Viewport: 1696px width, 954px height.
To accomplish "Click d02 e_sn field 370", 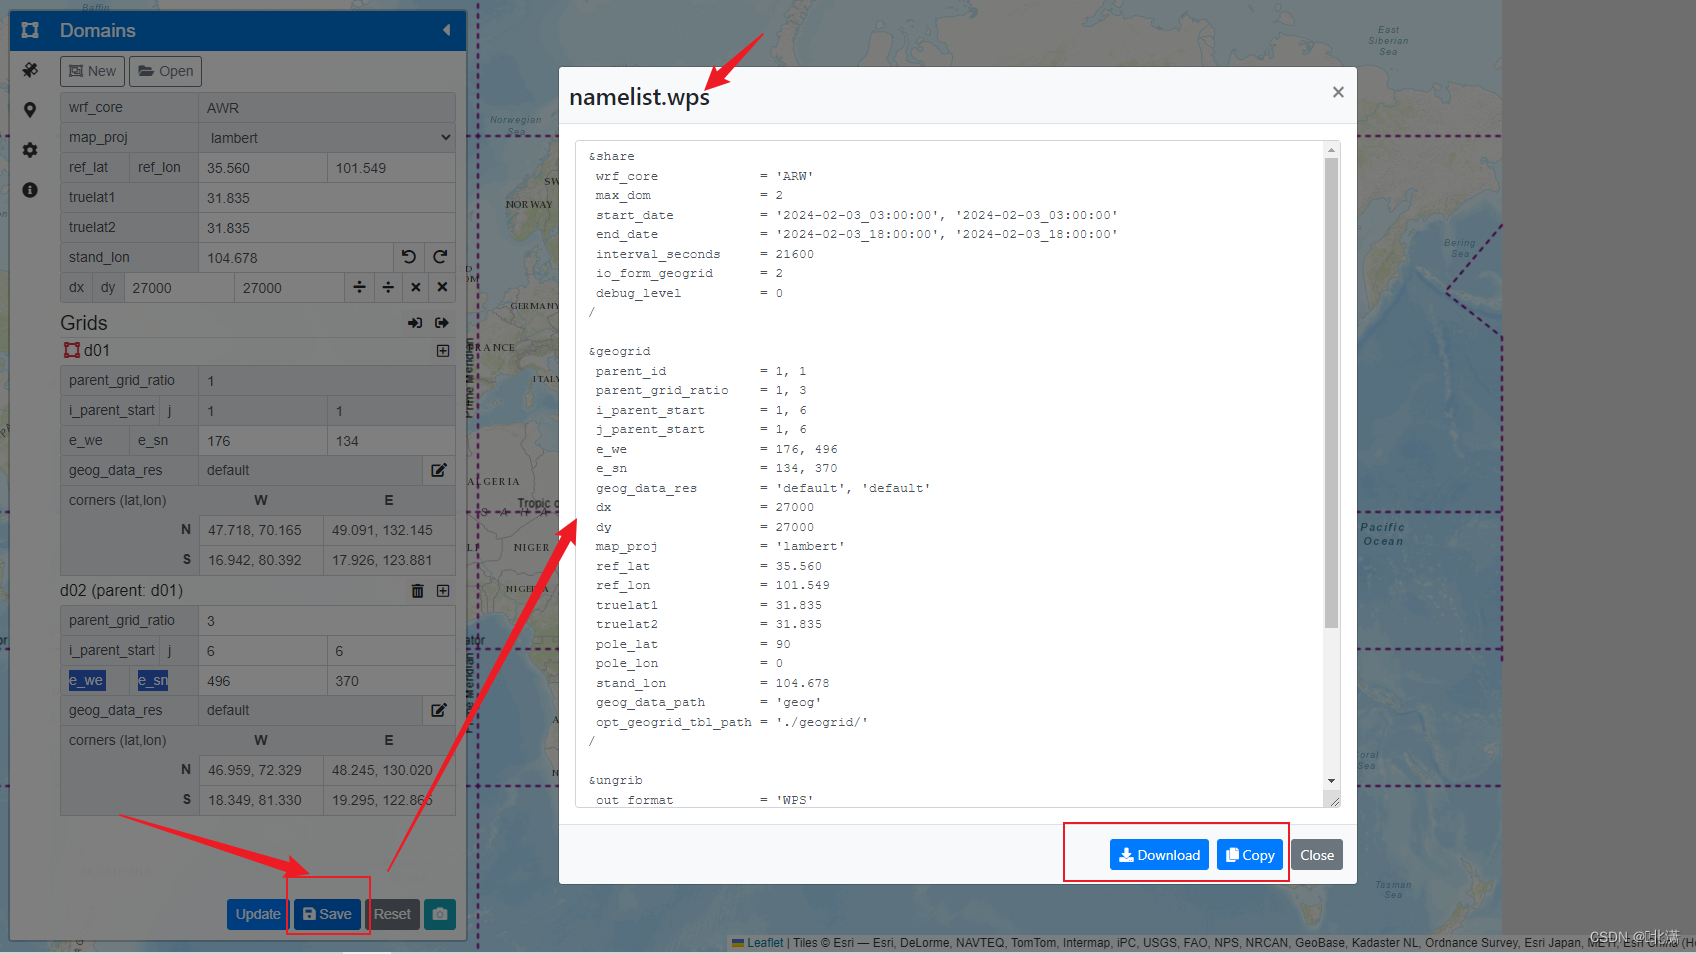I will (x=391, y=681).
